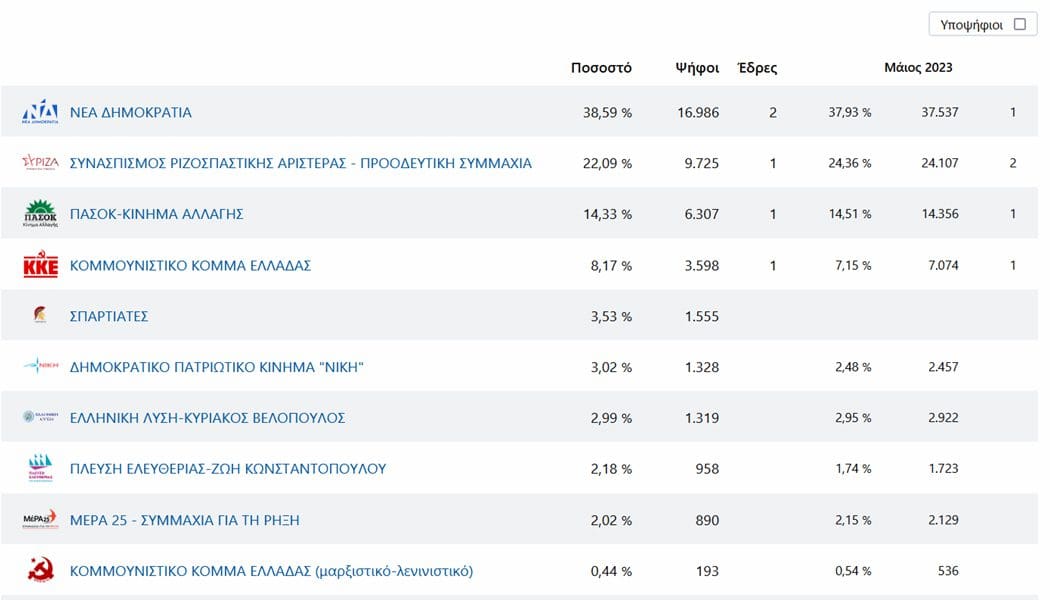Select the May 2023 value 0,54 %

click(852, 571)
